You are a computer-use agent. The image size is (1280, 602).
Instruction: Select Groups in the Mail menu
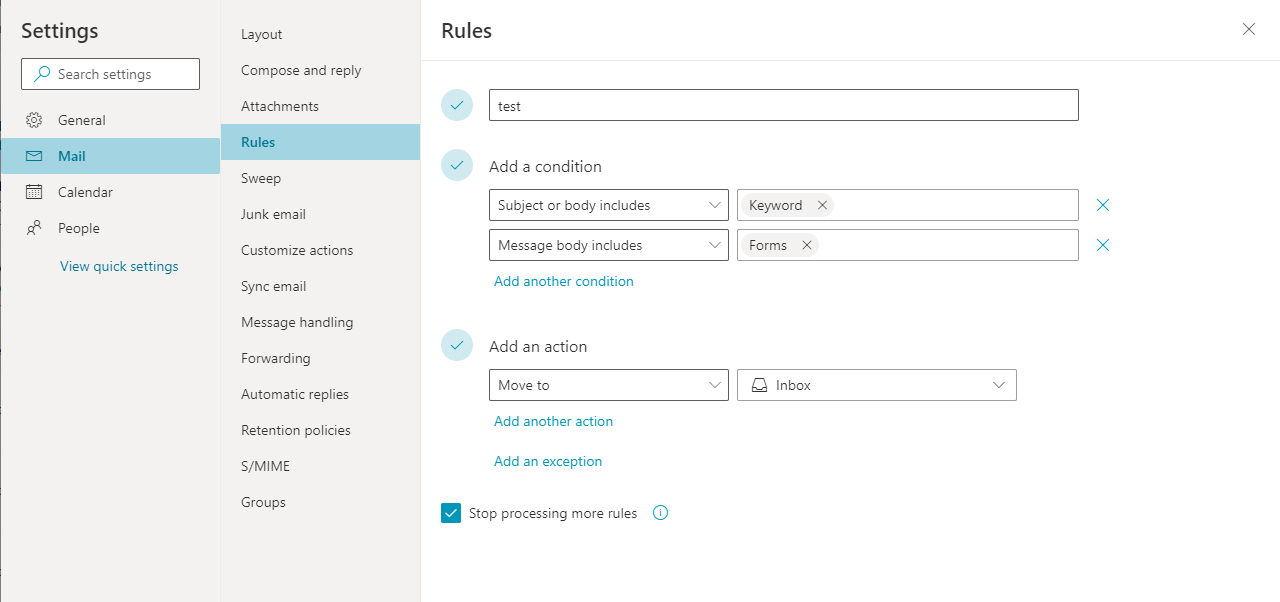(320, 502)
